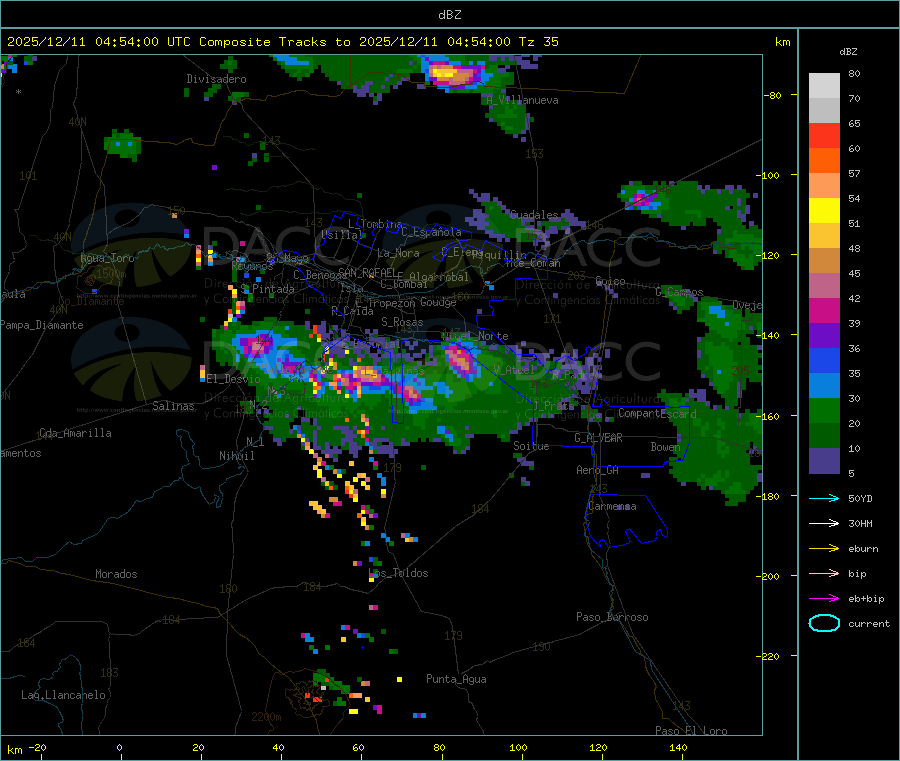This screenshot has height=761, width=900.
Task: Click the white 30HM arrow legend icon
Action: pos(824,523)
